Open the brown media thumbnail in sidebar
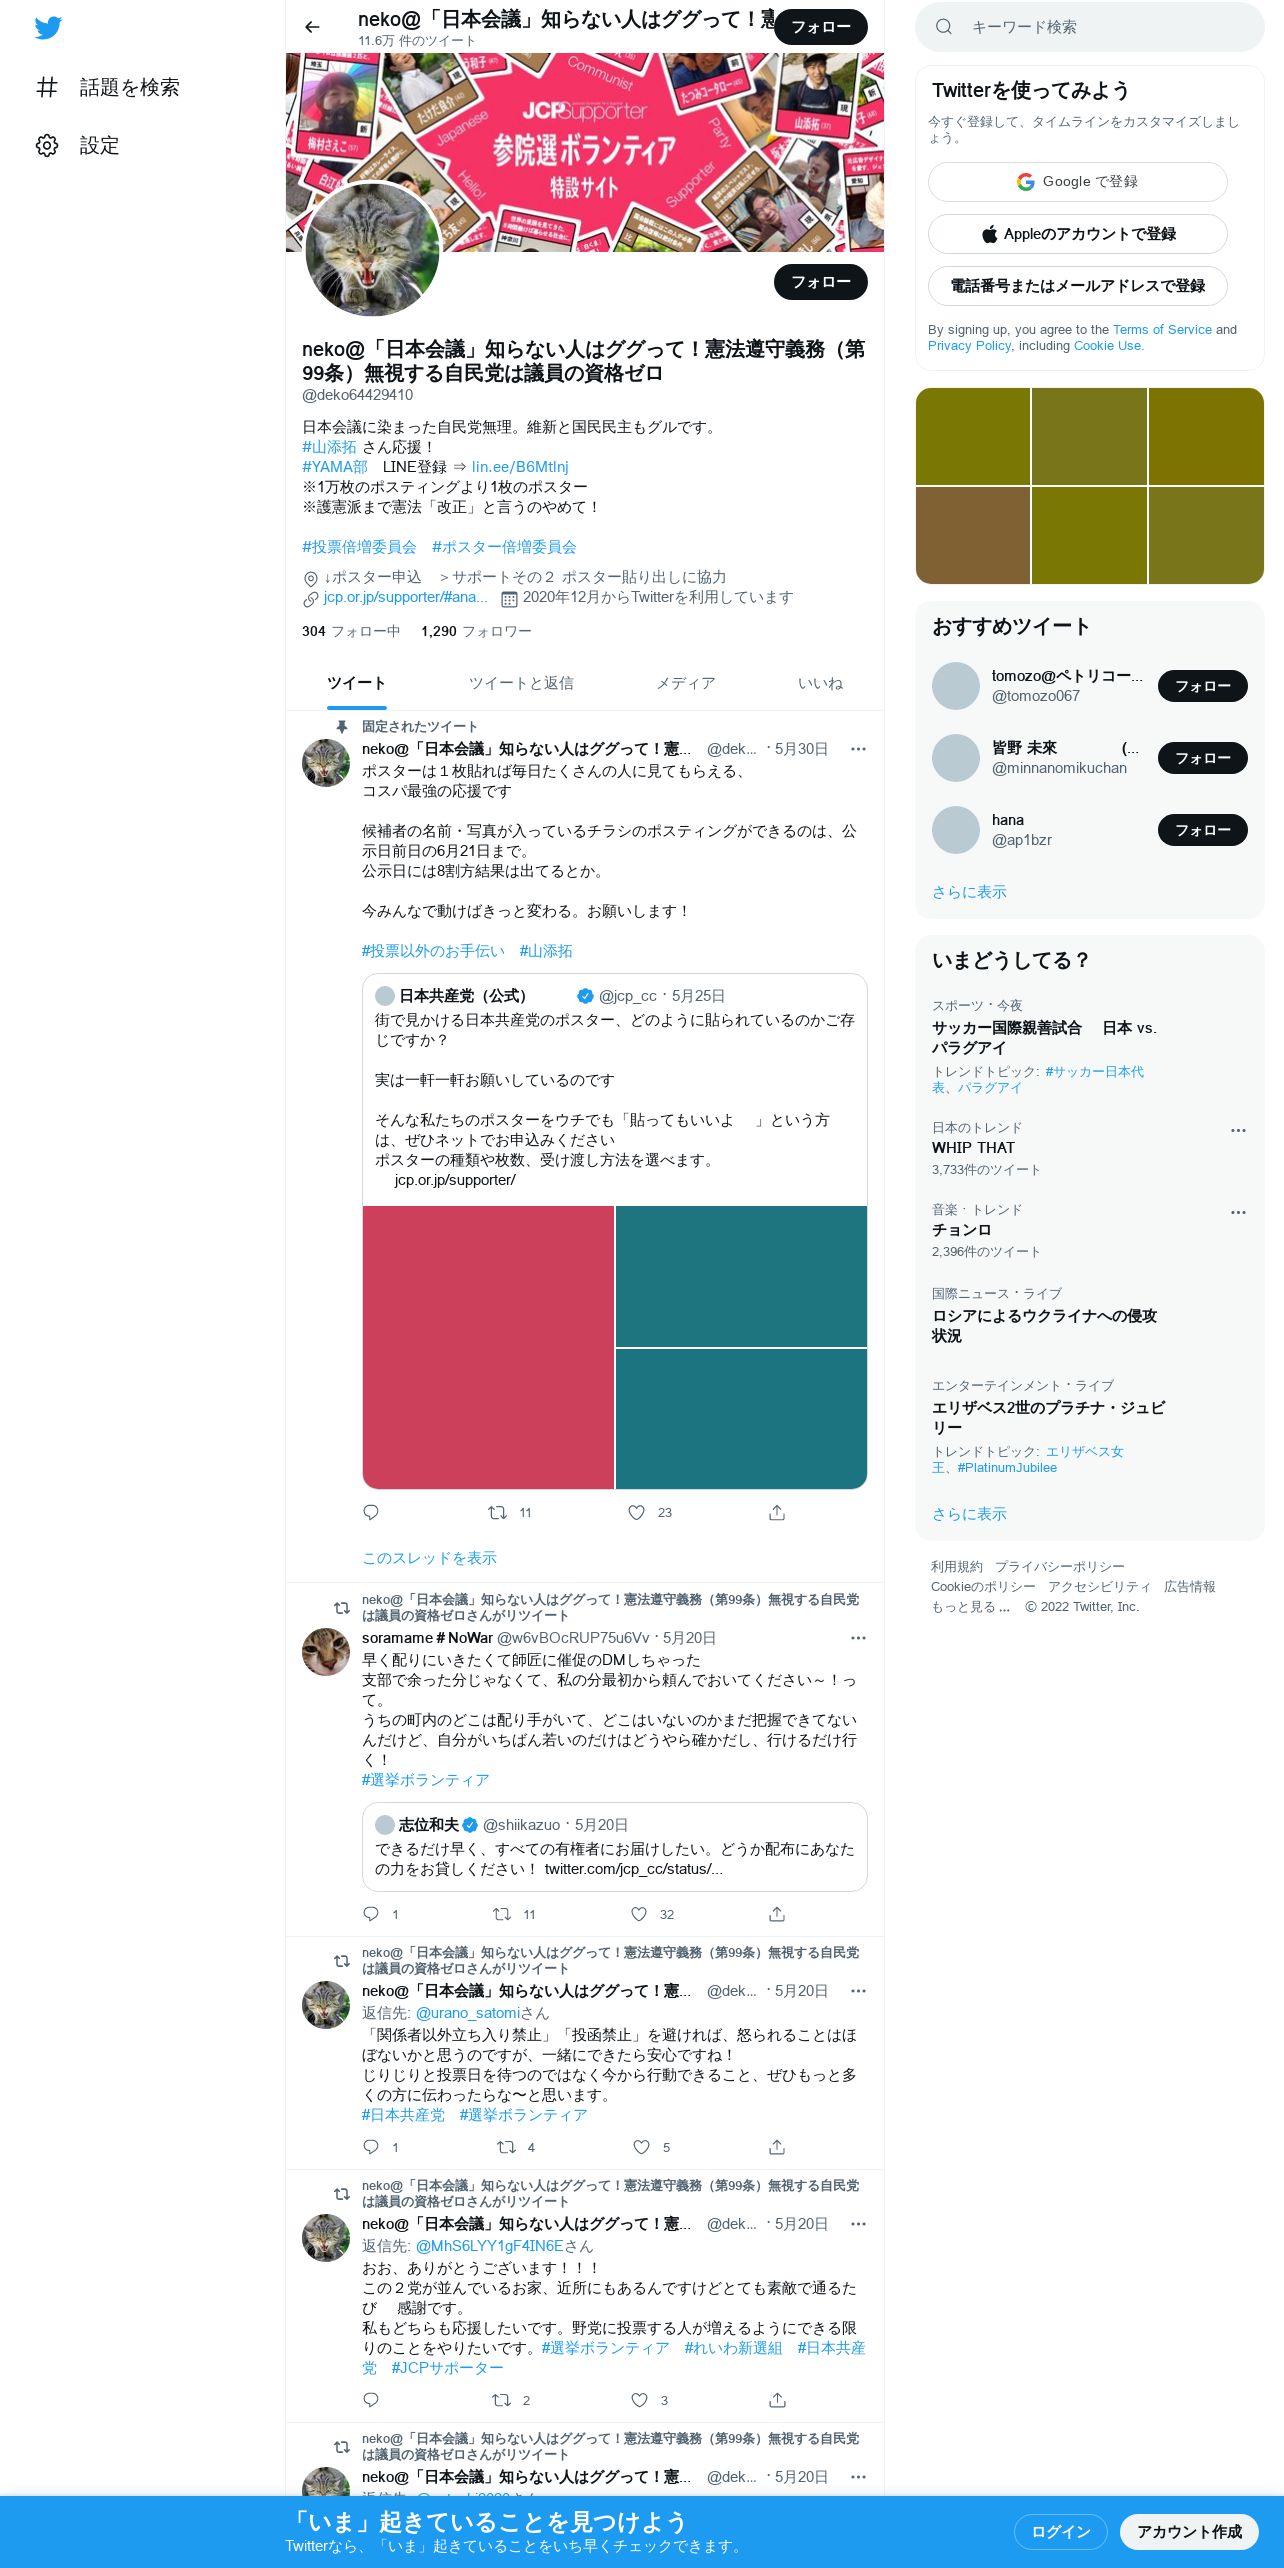1284x2568 pixels. click(973, 535)
